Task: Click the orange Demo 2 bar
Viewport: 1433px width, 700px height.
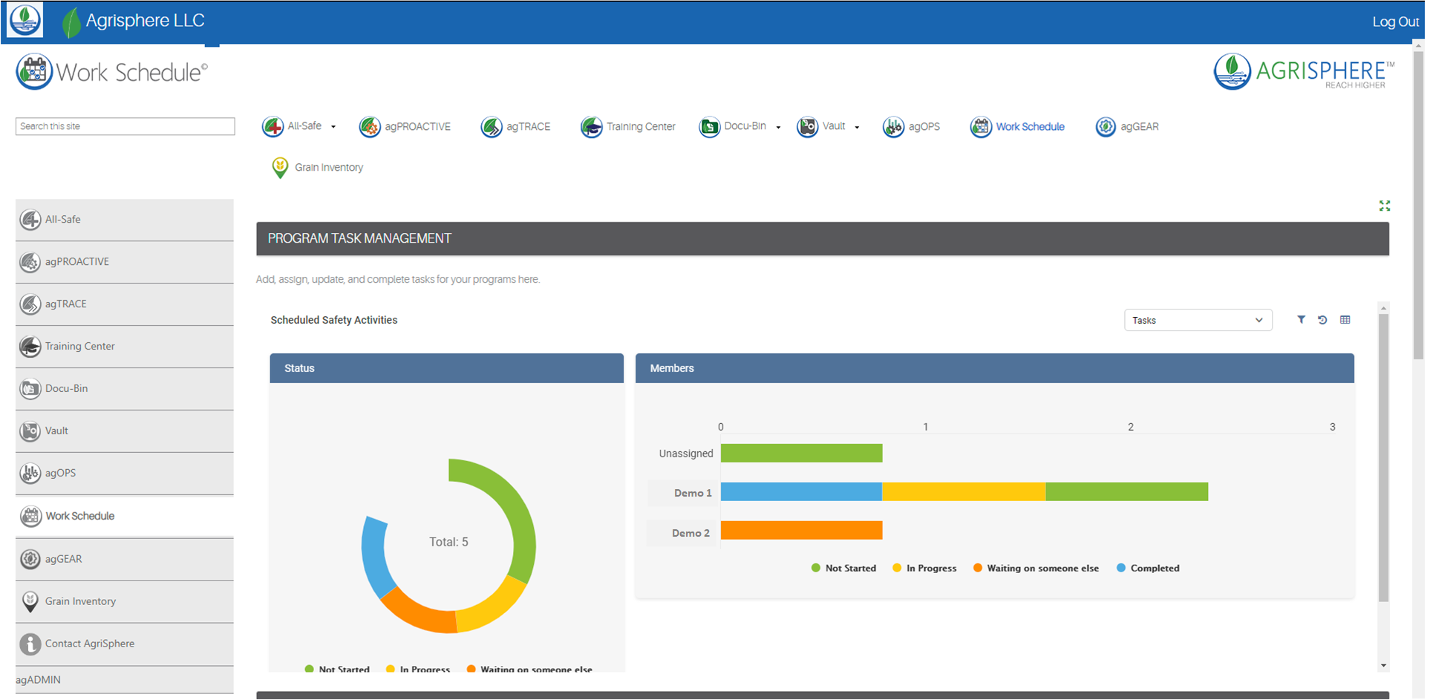Action: point(801,532)
